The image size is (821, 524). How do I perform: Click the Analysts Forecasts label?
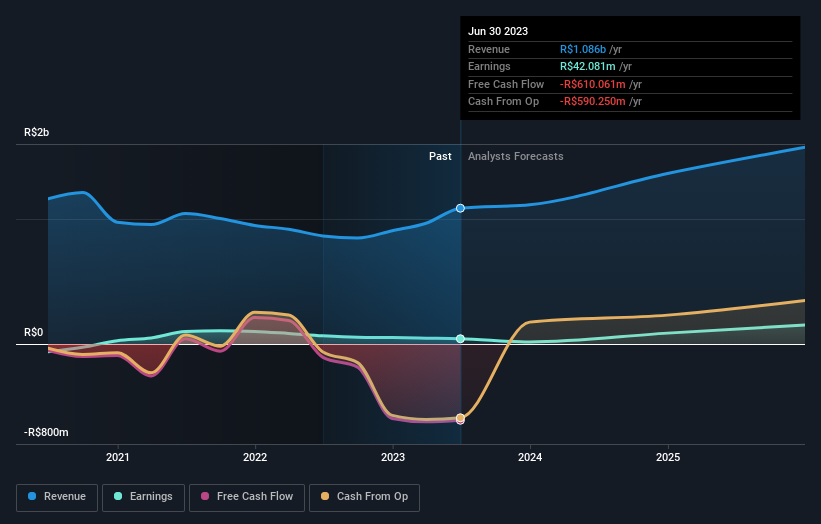[516, 156]
